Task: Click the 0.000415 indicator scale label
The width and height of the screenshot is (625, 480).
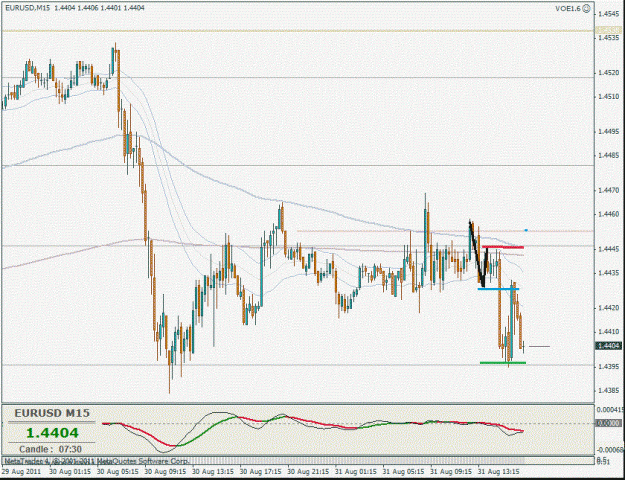Action: pos(610,409)
